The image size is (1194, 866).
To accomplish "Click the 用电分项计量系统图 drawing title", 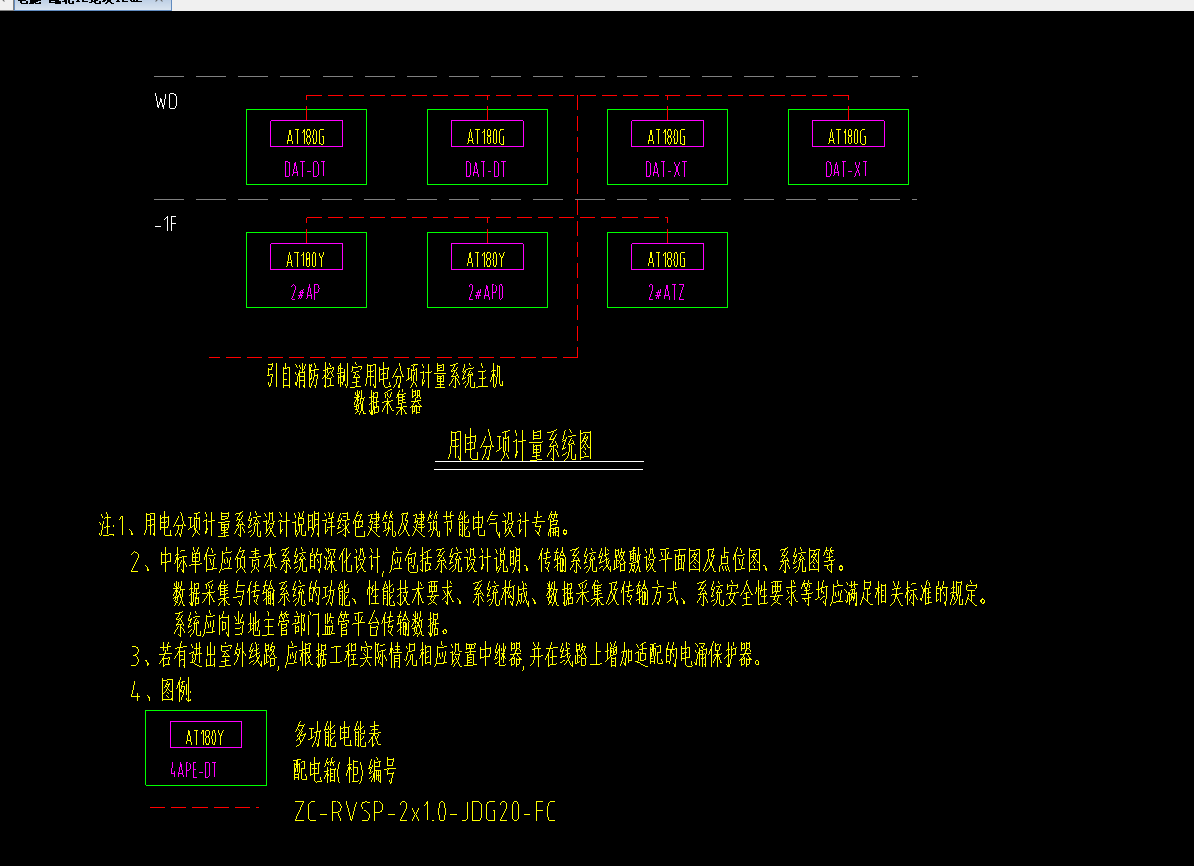I will click(x=520, y=445).
